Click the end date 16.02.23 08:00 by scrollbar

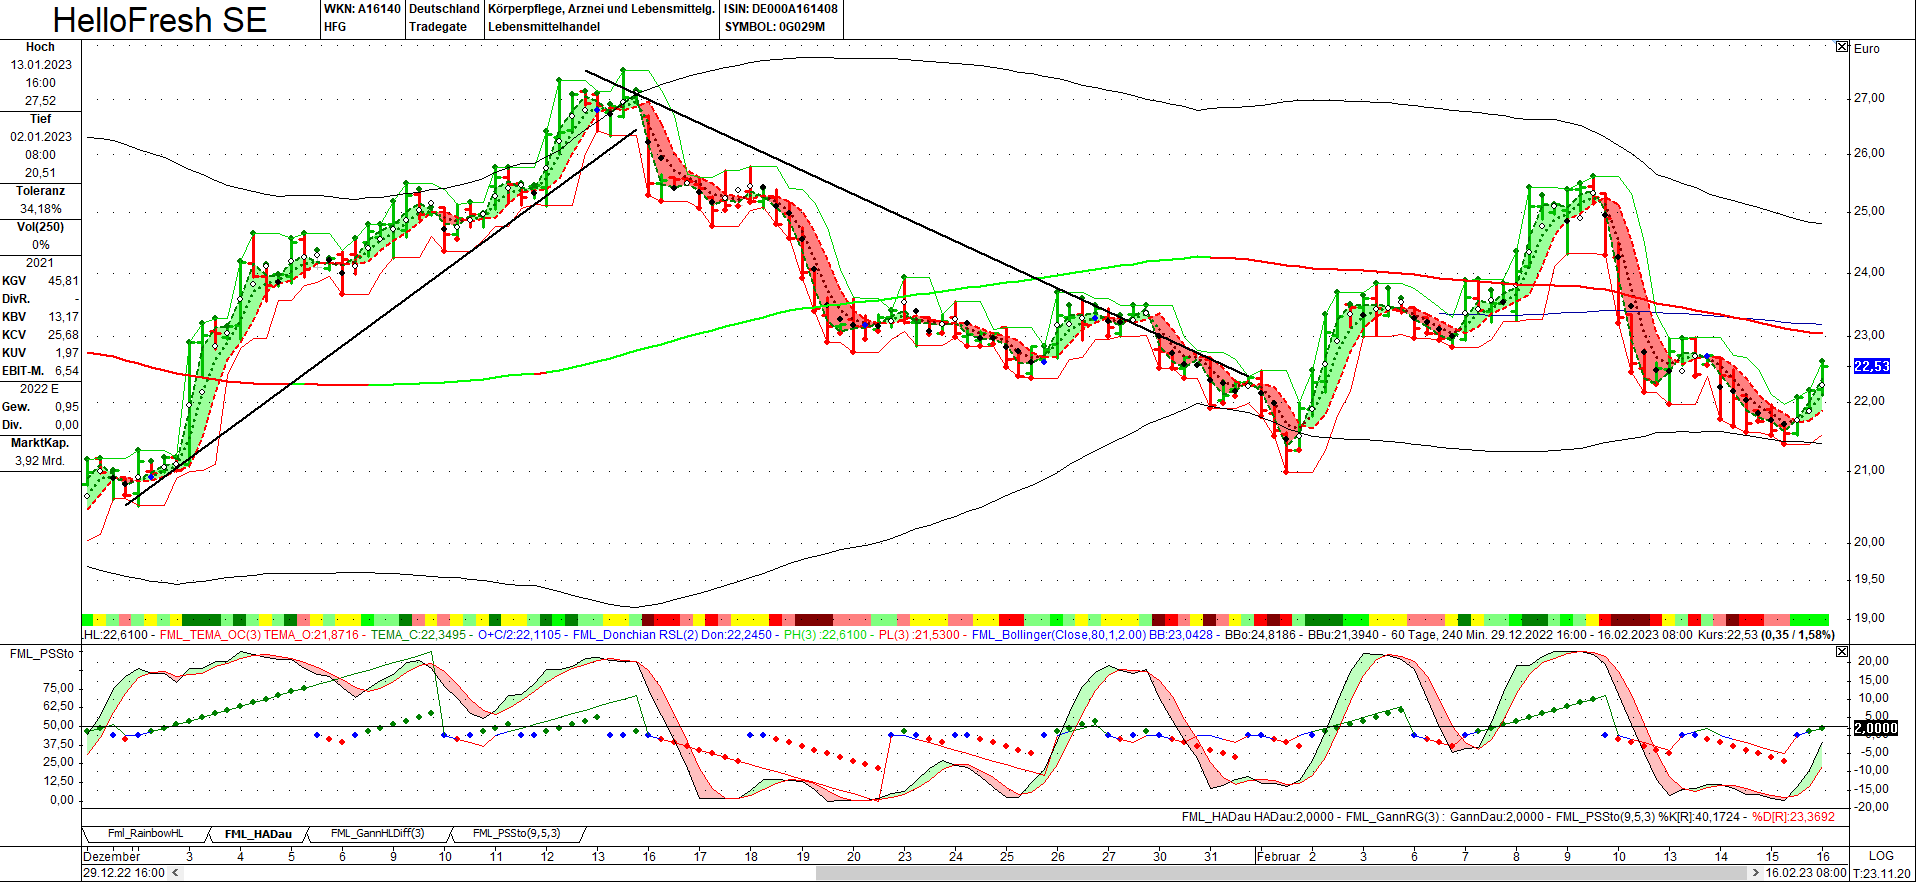[x=1806, y=873]
